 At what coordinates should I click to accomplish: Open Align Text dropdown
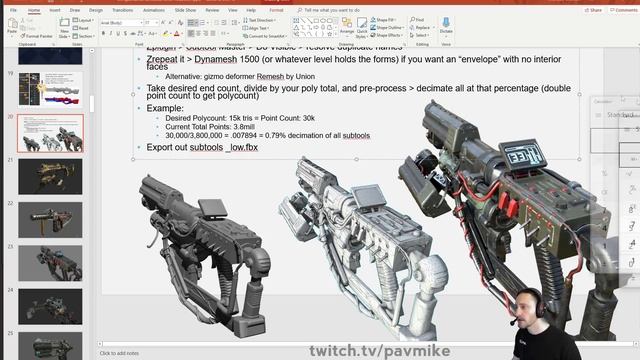click(x=256, y=28)
